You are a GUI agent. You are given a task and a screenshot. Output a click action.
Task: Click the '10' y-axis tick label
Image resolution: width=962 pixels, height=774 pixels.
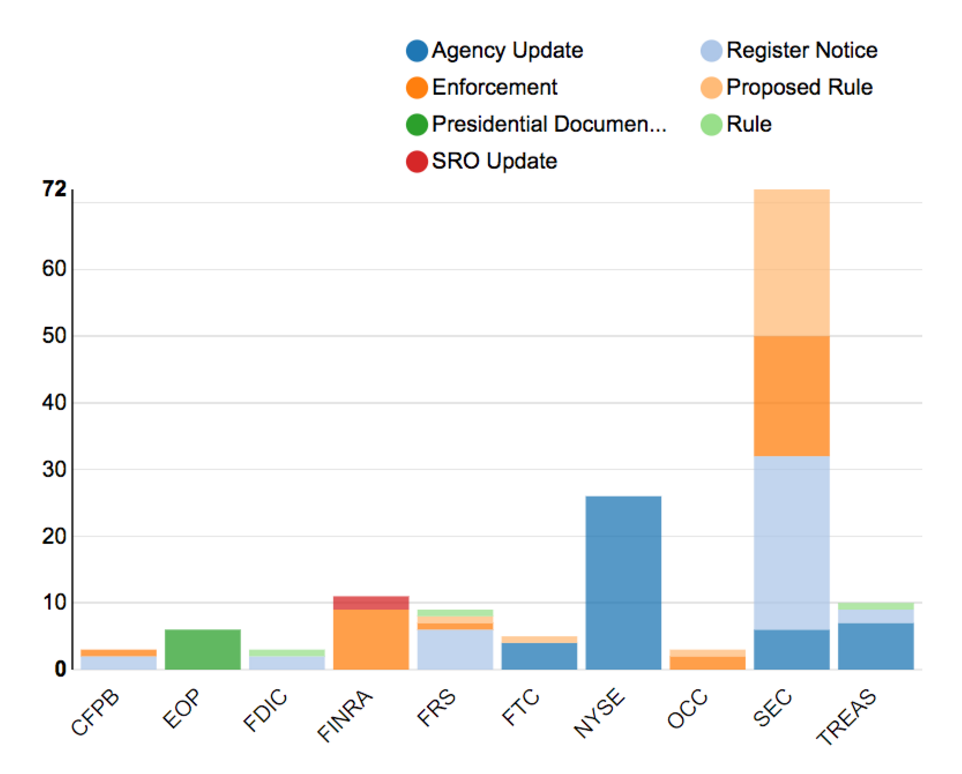(x=54, y=603)
